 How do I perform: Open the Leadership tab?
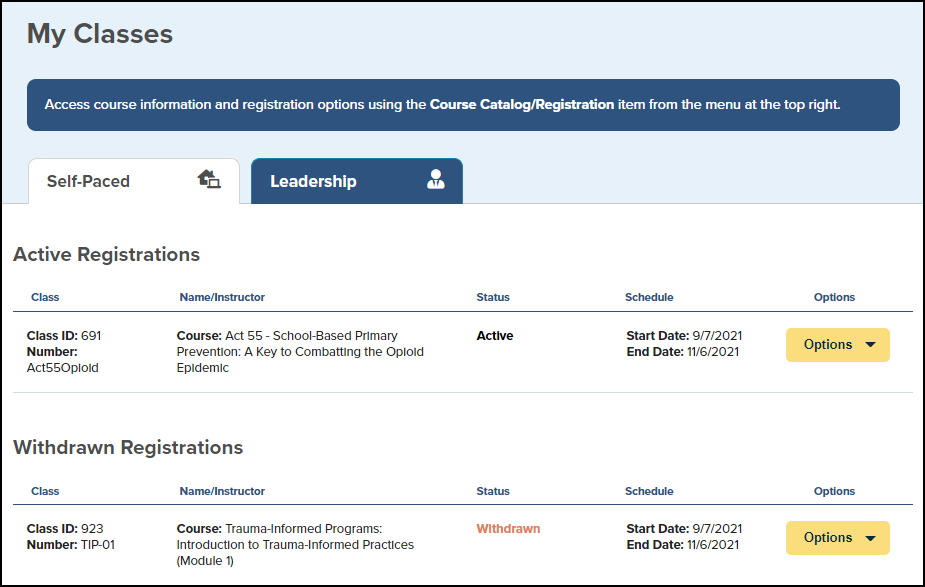coord(313,182)
